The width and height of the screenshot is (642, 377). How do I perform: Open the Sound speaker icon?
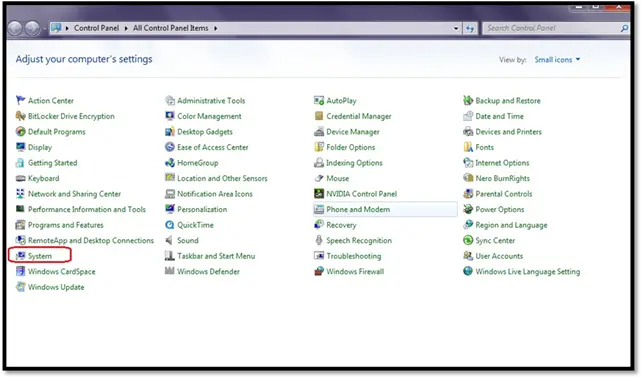[x=170, y=241]
